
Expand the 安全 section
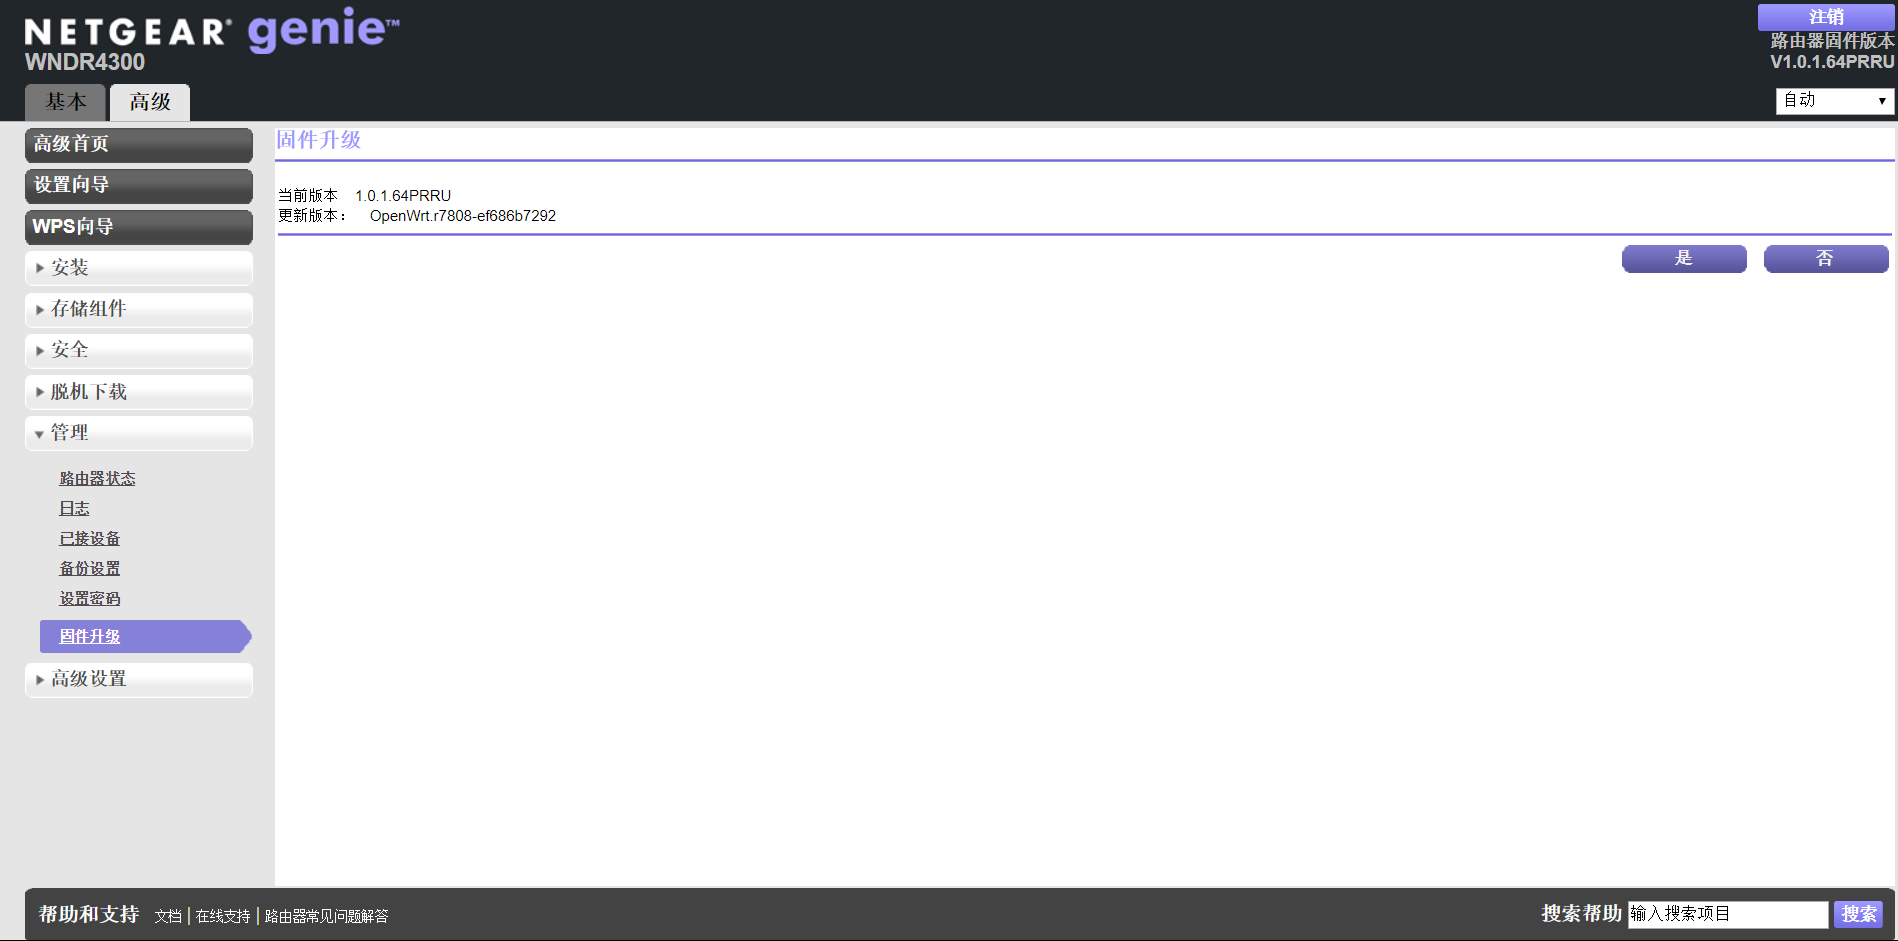coord(139,350)
